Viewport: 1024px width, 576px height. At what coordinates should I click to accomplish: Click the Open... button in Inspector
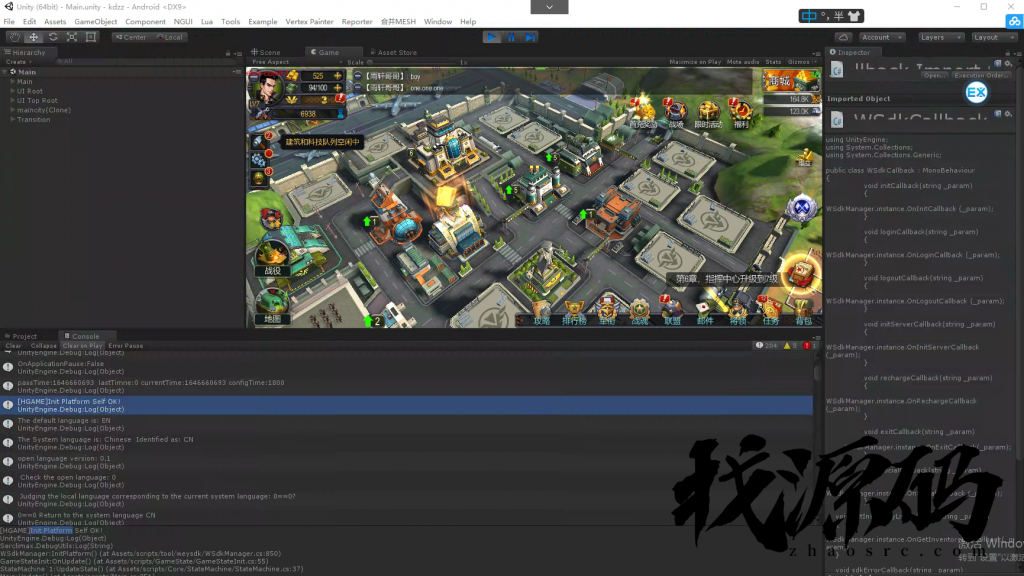click(x=935, y=76)
